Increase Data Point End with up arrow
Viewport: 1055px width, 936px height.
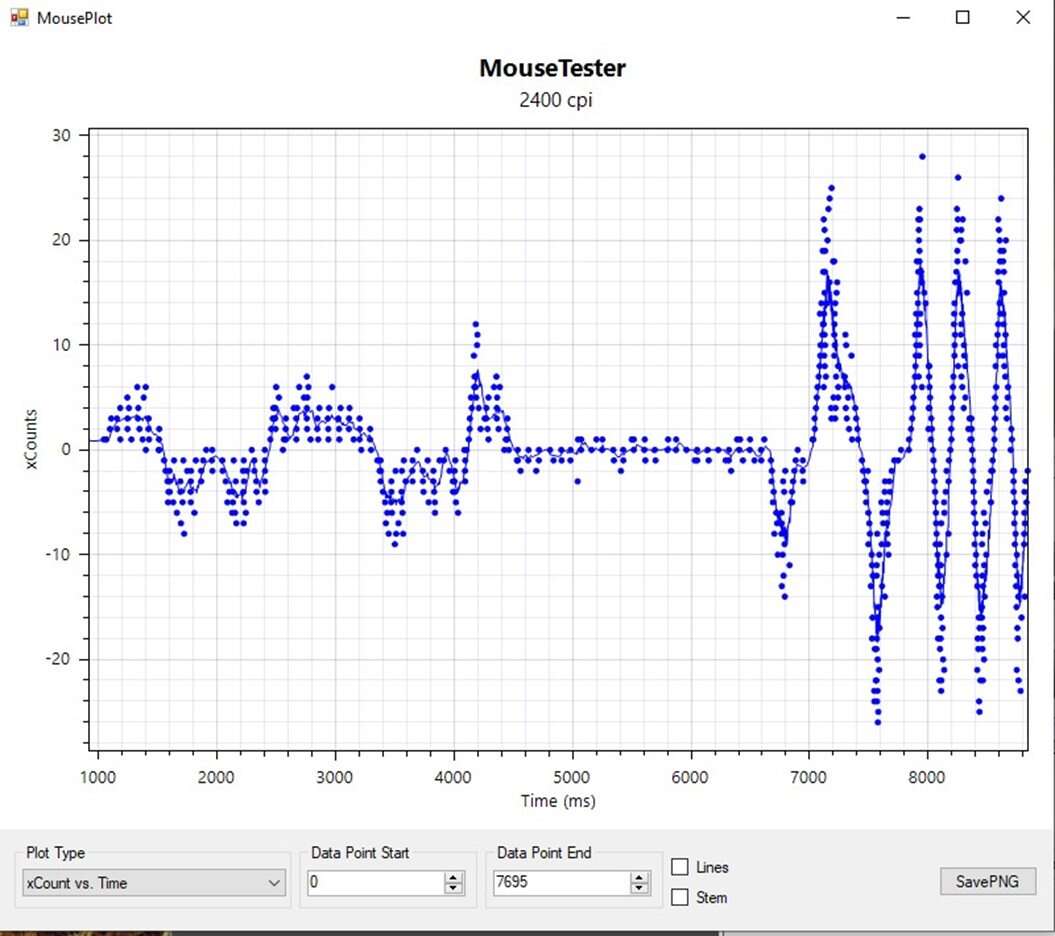[x=640, y=878]
